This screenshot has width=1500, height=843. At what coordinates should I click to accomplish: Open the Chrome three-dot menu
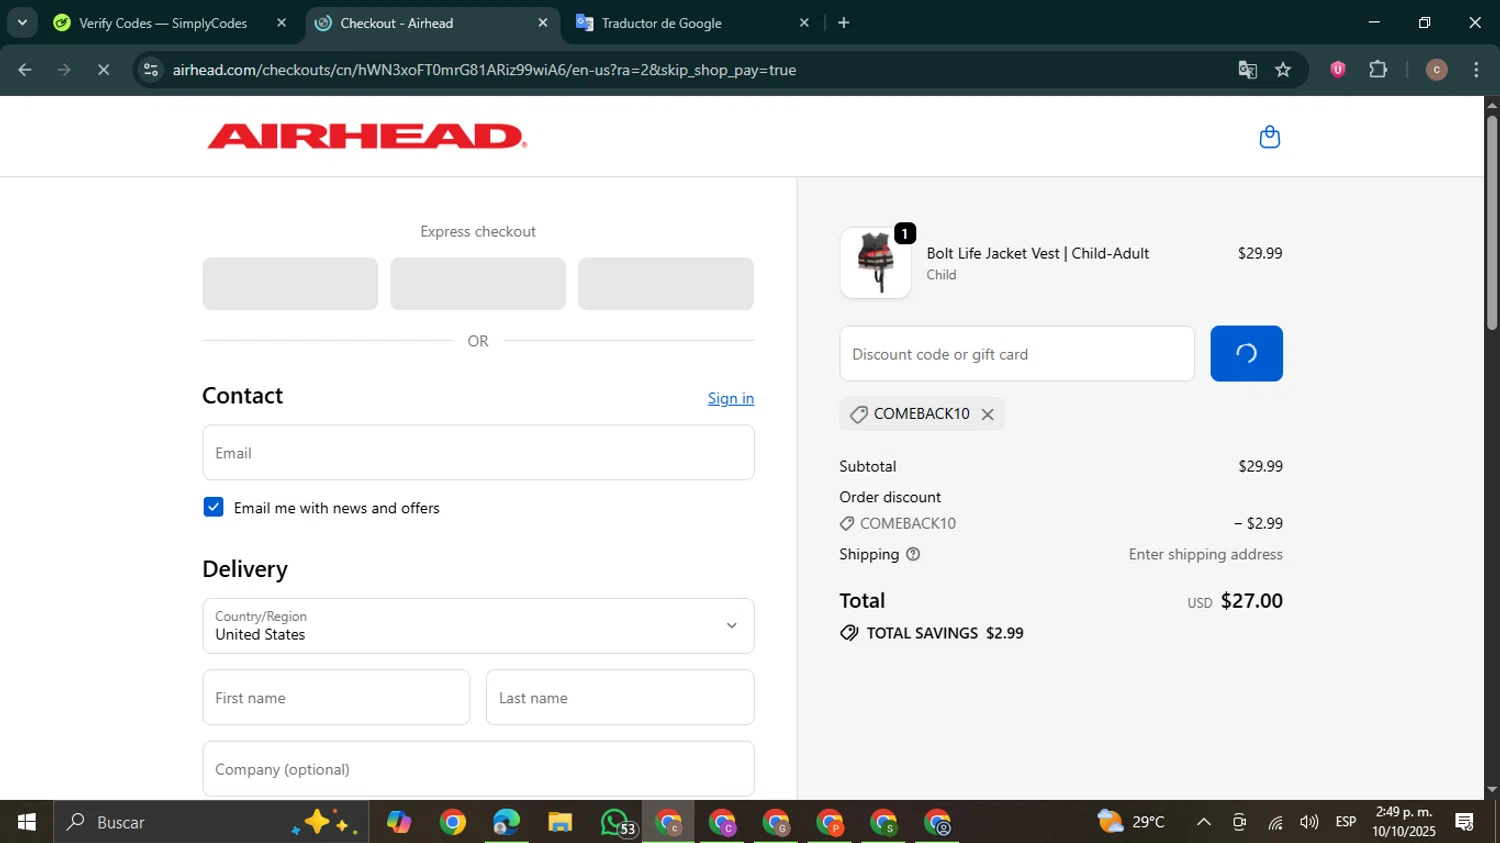(x=1476, y=70)
